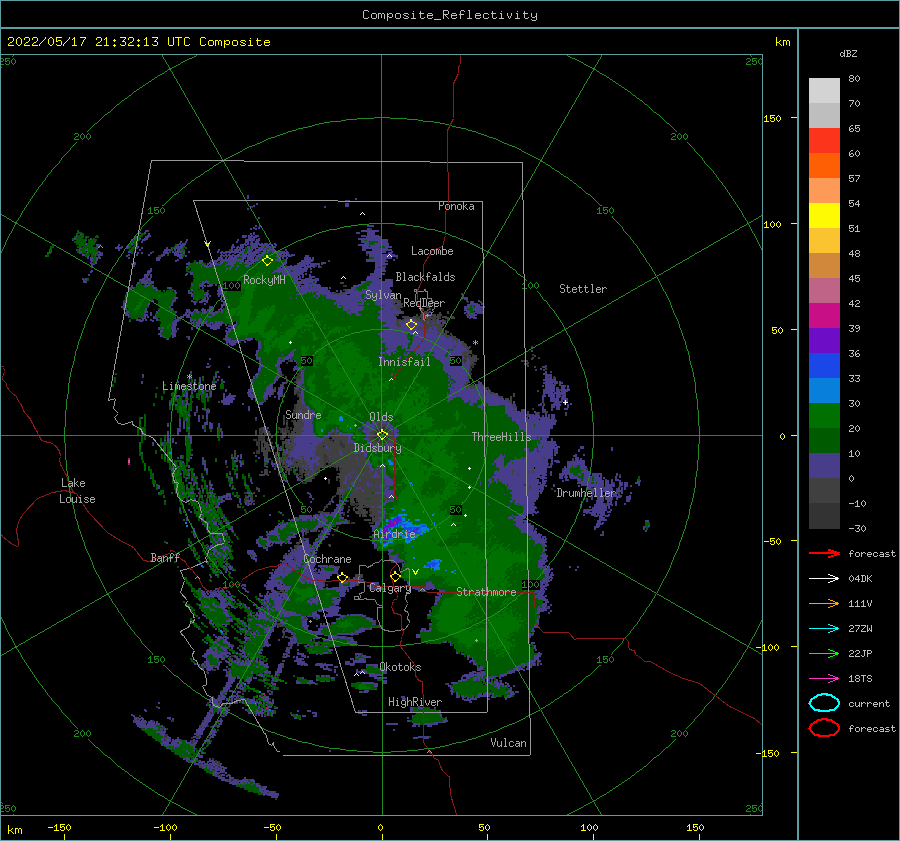The height and width of the screenshot is (841, 900).
Task: Click the Blackfalds label
Action: coord(425,277)
